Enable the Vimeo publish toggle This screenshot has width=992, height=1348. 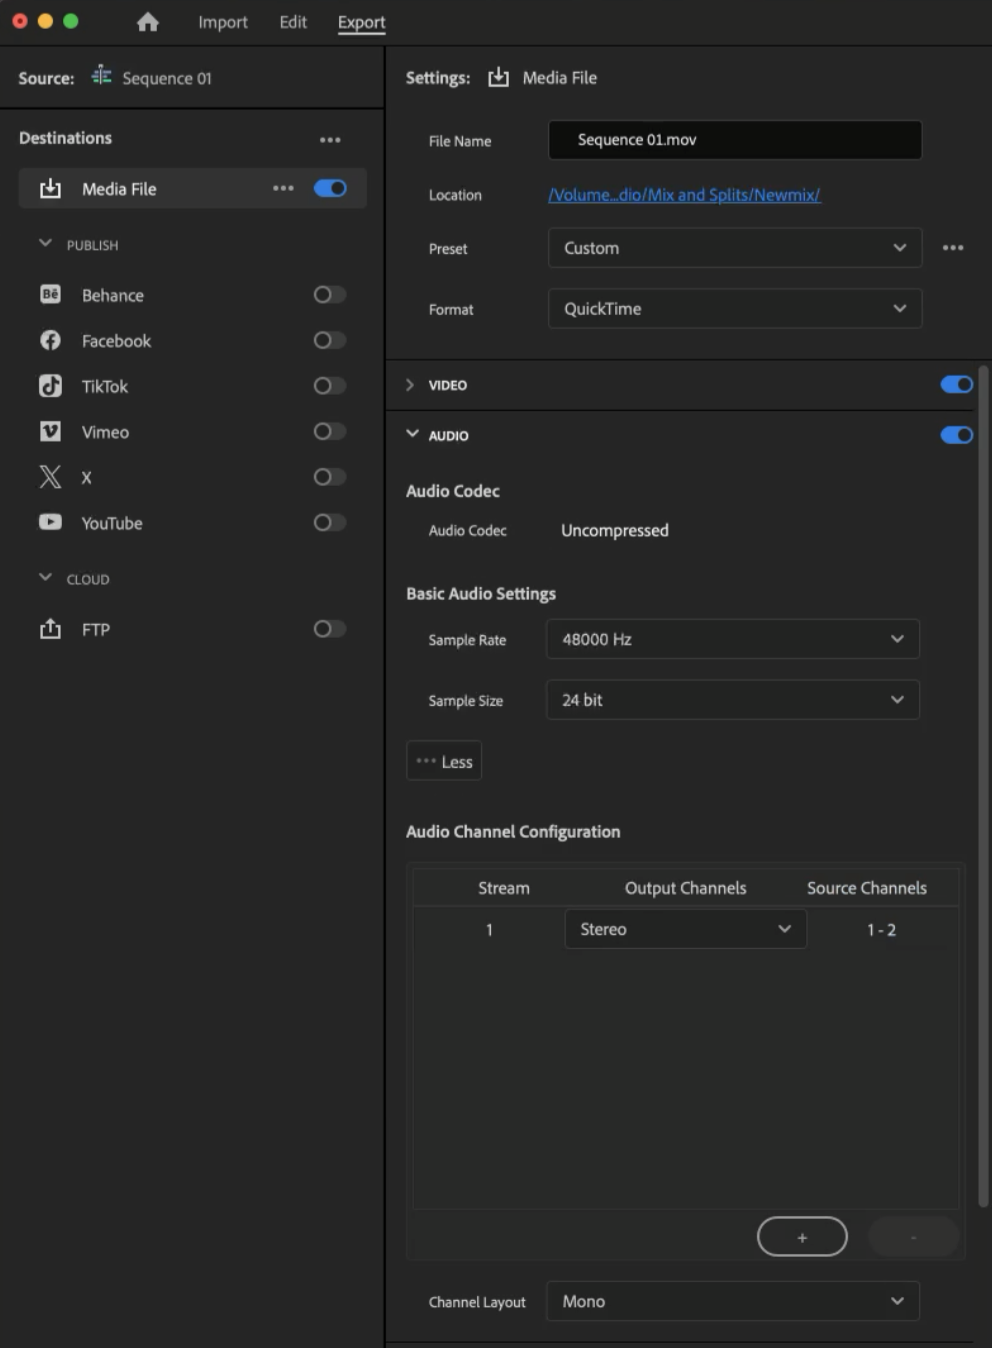point(330,431)
